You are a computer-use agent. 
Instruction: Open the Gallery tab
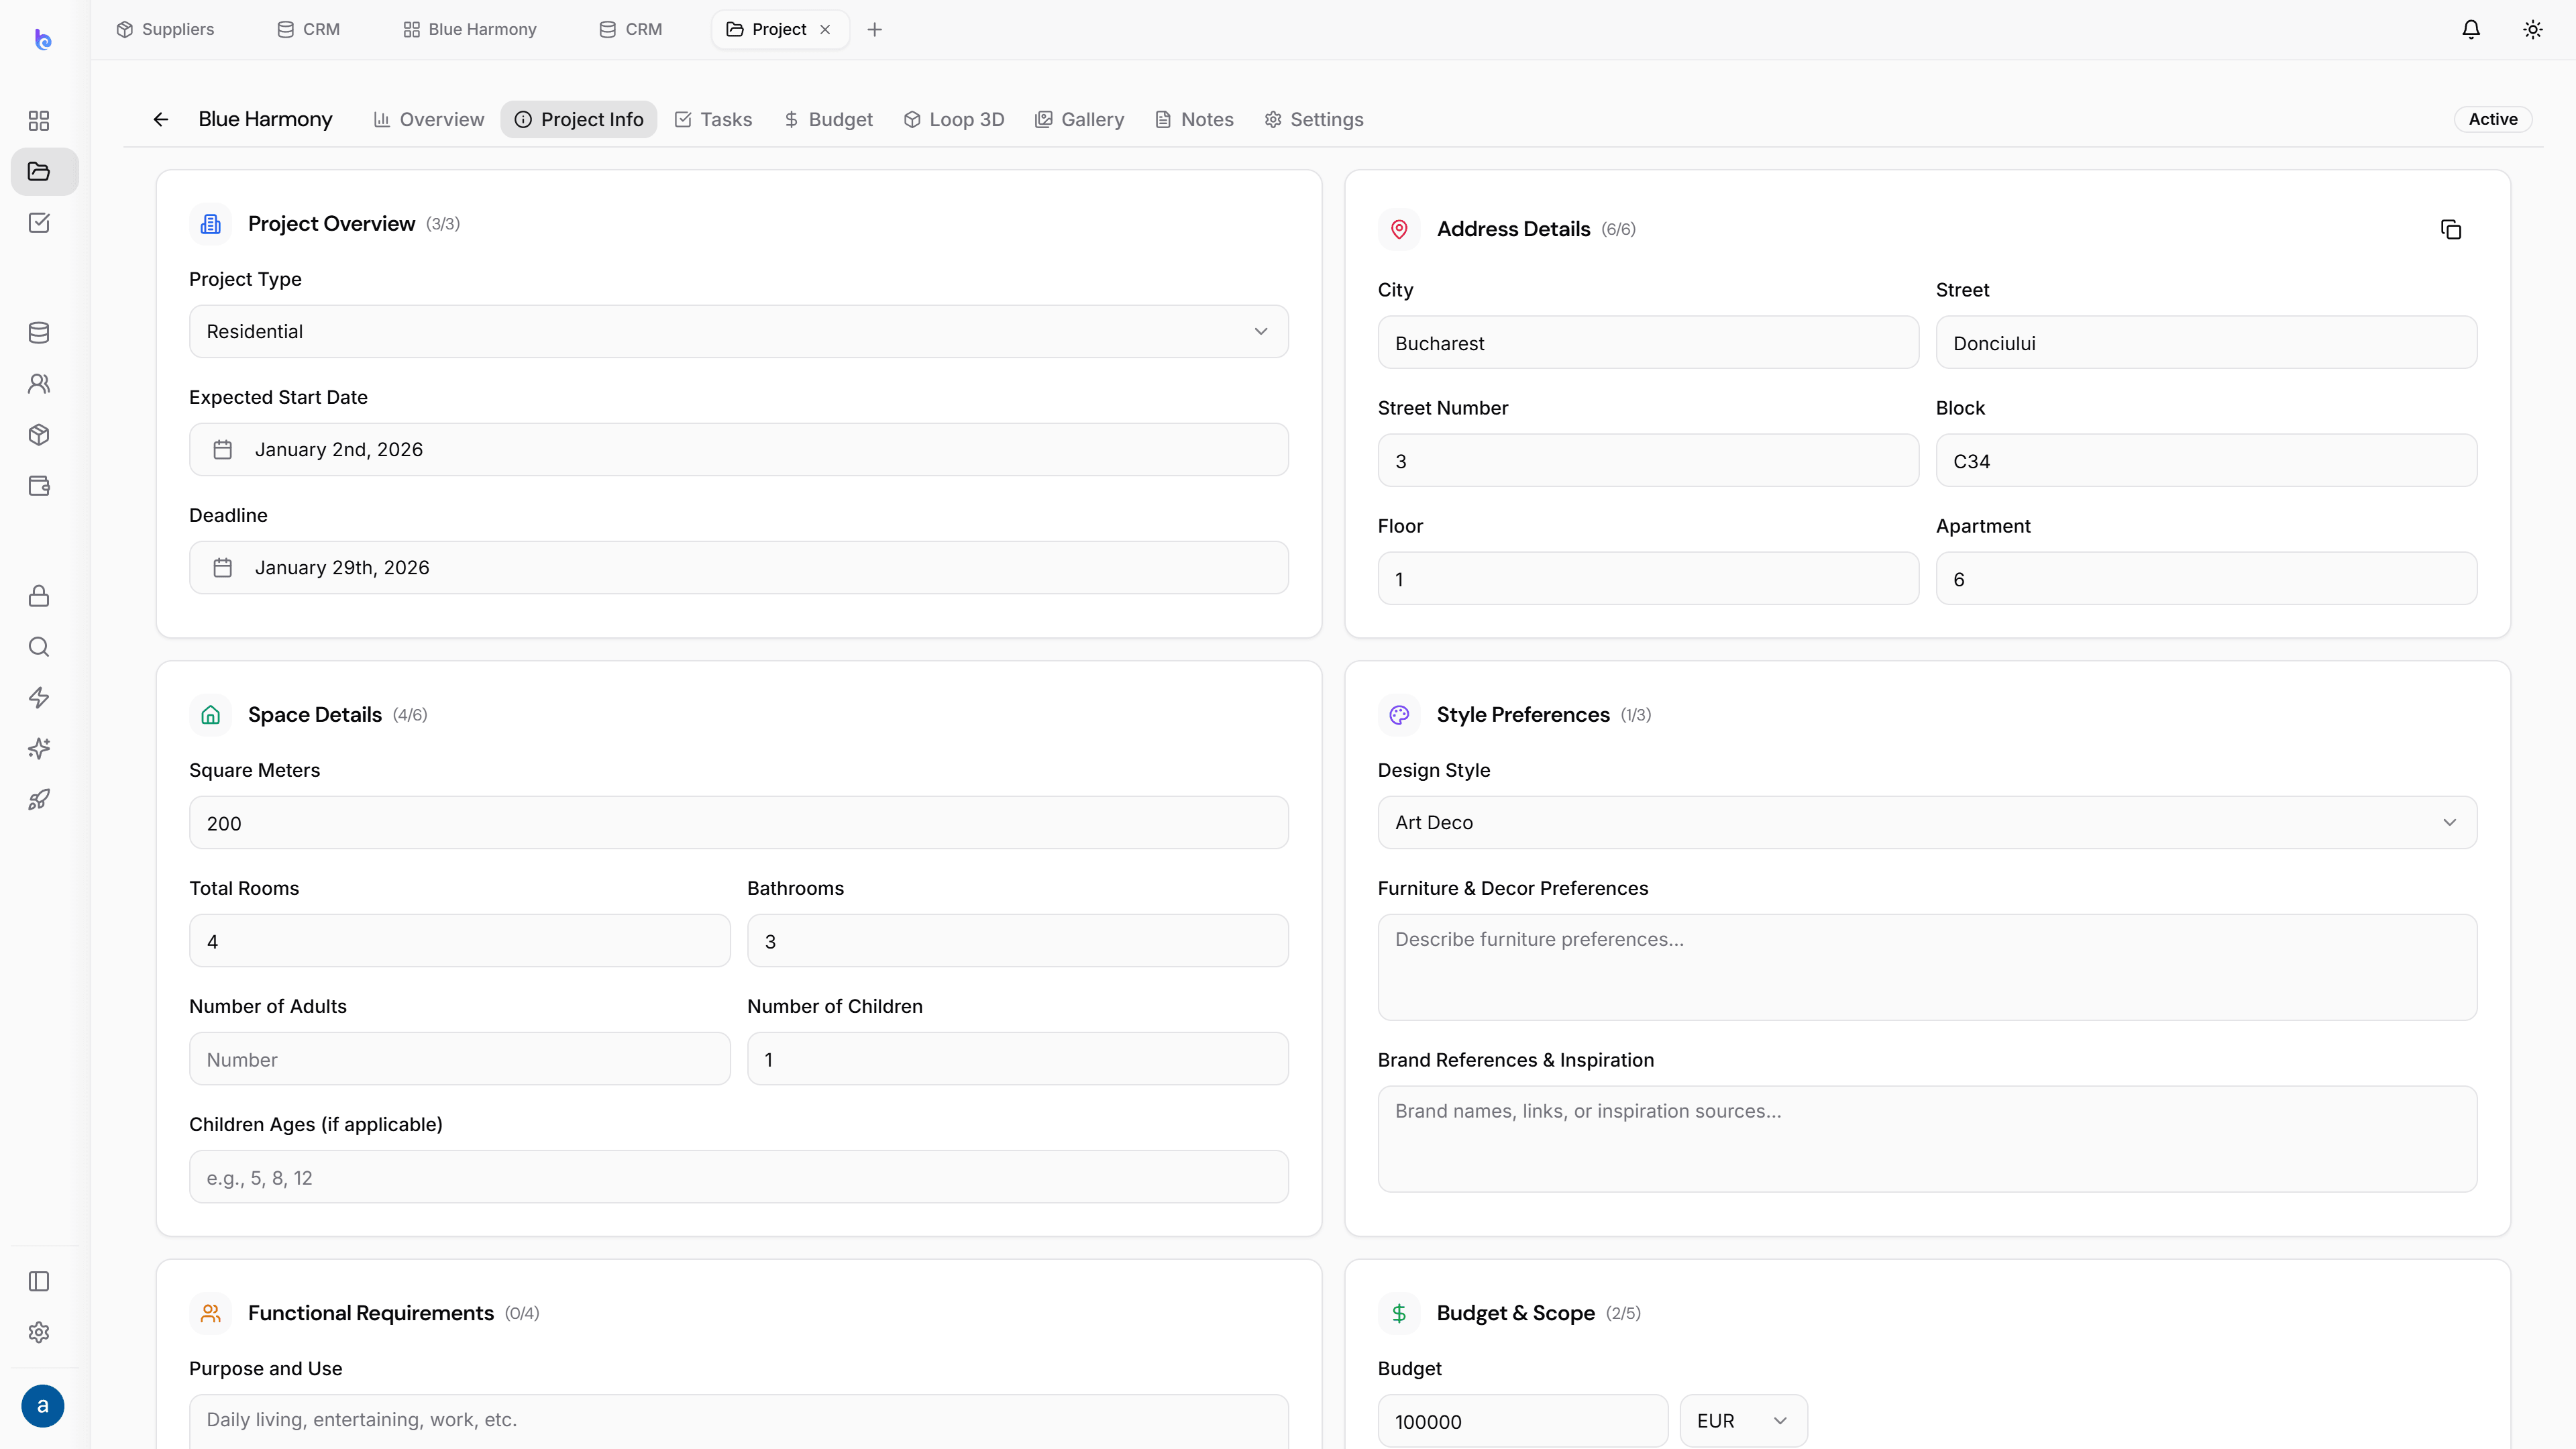(1080, 120)
